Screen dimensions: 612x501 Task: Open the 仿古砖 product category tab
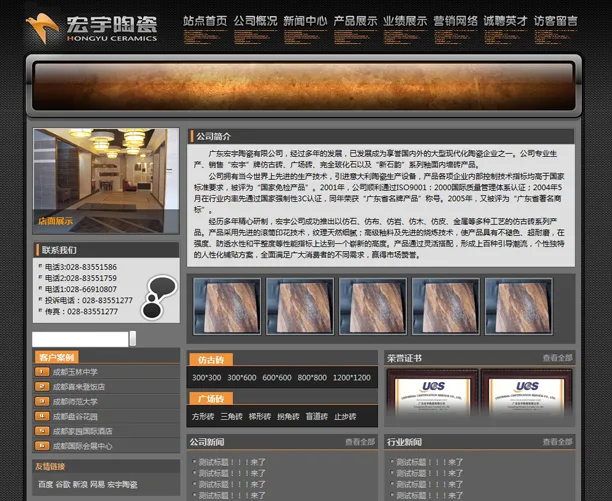click(211, 359)
